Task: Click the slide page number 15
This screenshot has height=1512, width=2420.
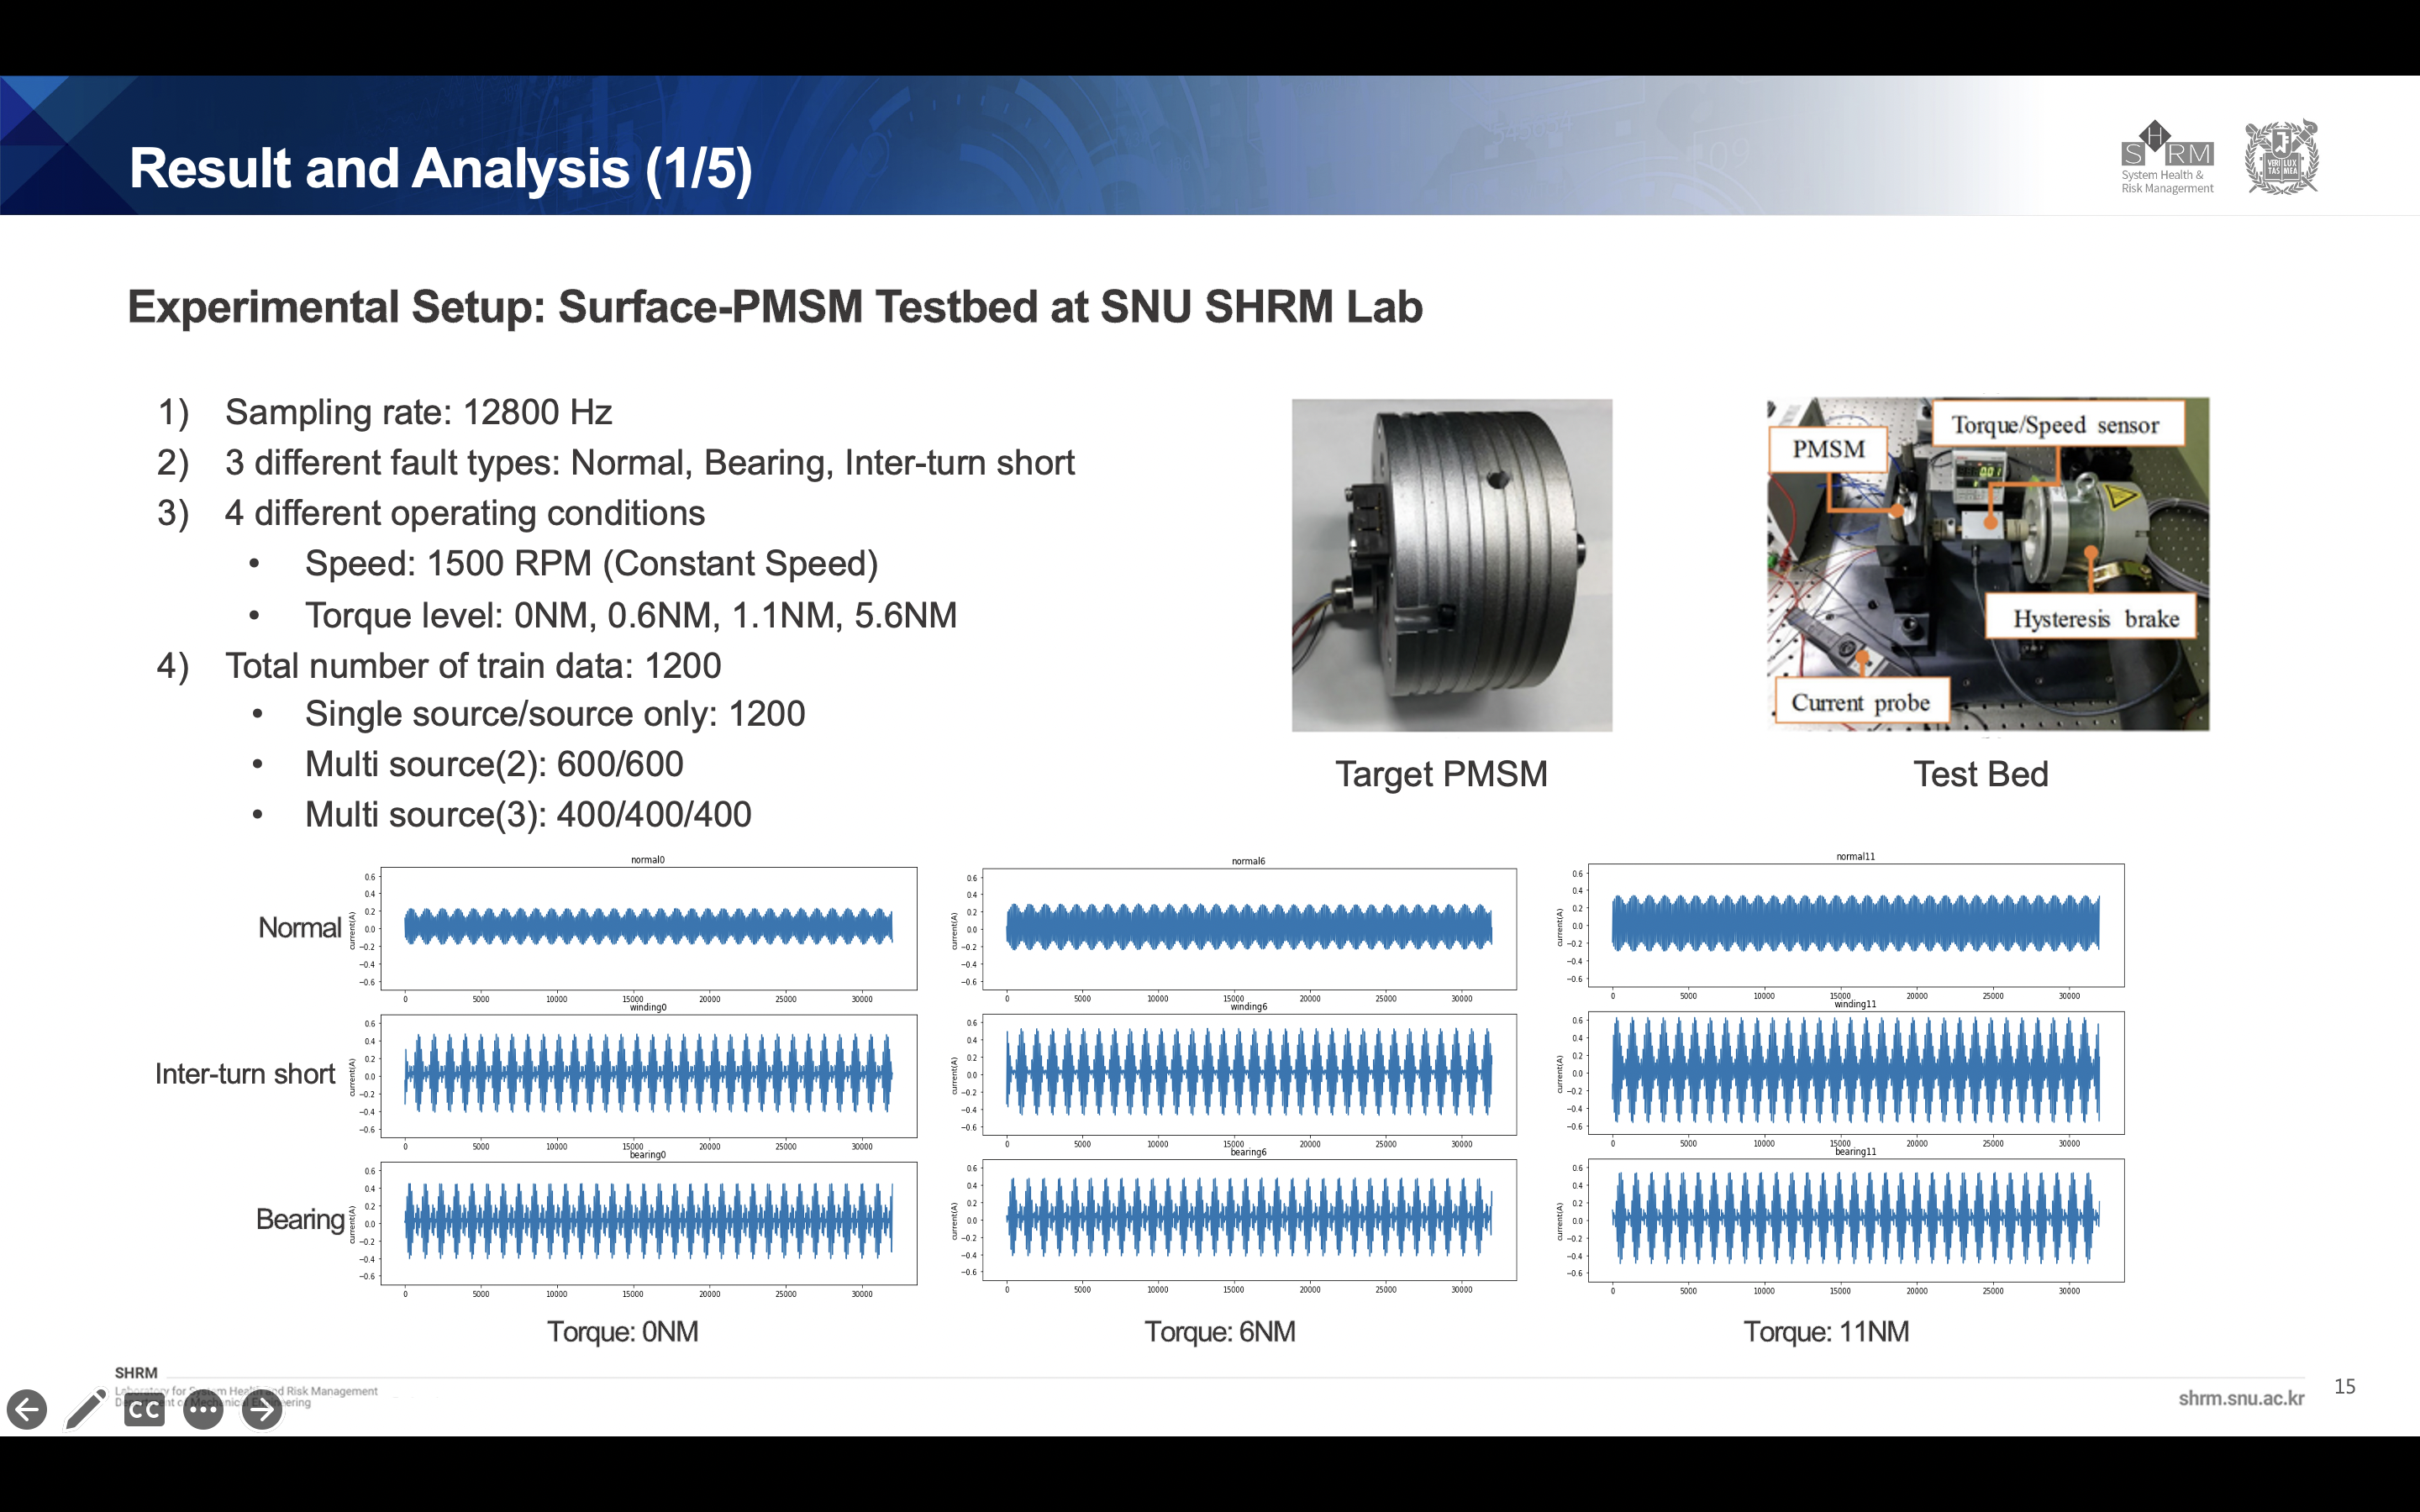Action: click(x=2345, y=1387)
